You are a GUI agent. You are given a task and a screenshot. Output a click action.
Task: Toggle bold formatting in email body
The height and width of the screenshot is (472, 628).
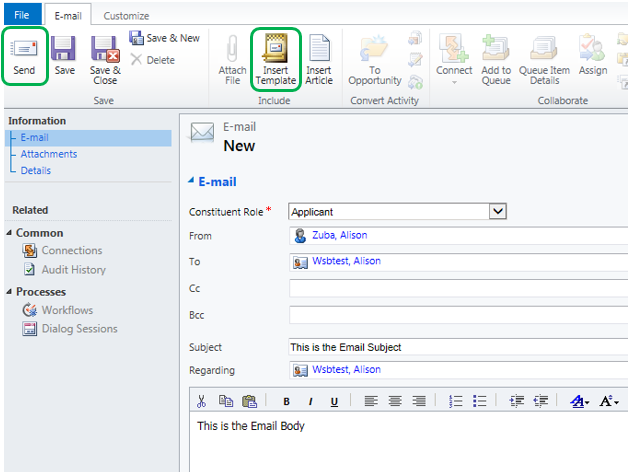pos(286,401)
